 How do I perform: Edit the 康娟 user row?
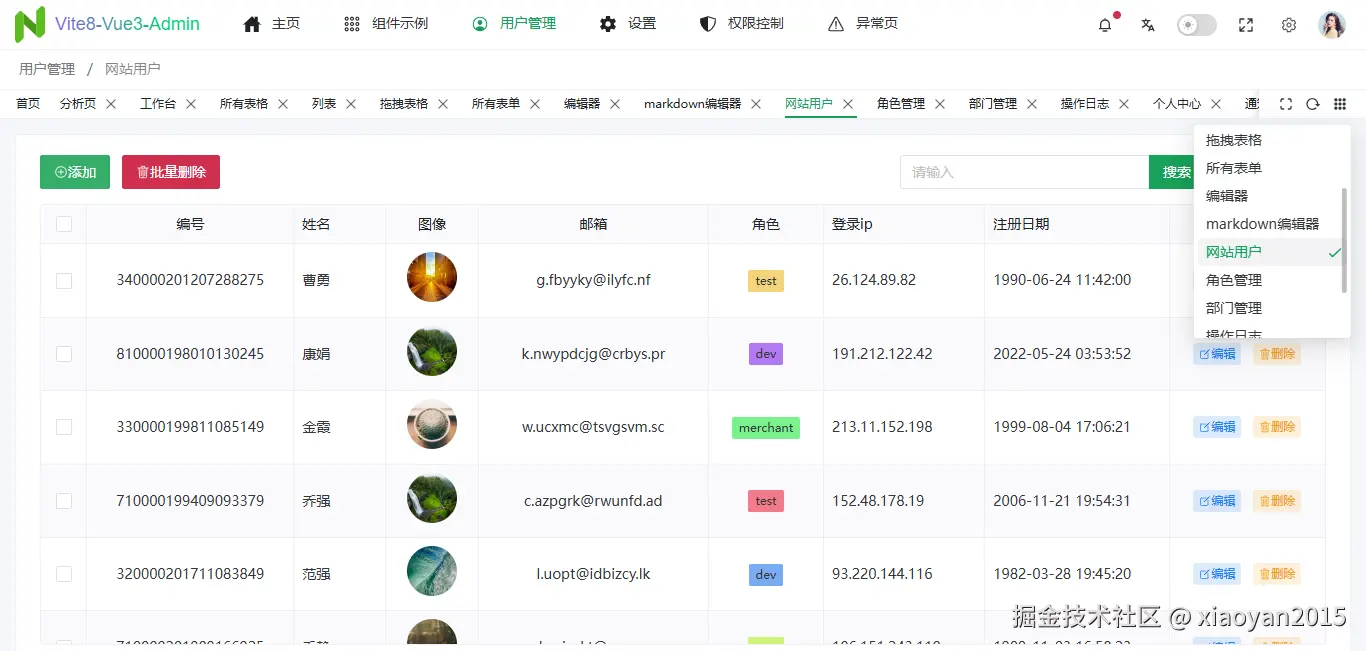pos(1217,354)
